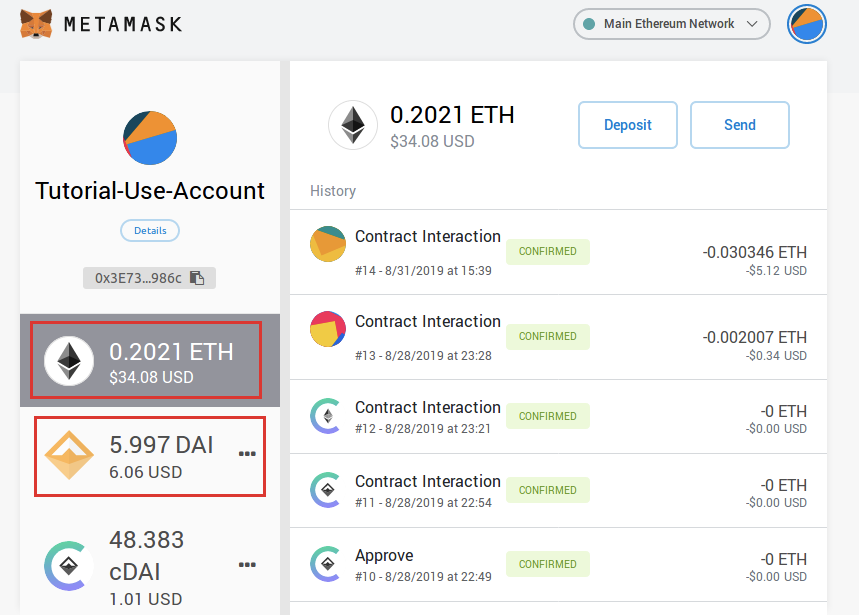The width and height of the screenshot is (859, 615).
Task: Open the Approve transaction #10
Action: [x=558, y=565]
